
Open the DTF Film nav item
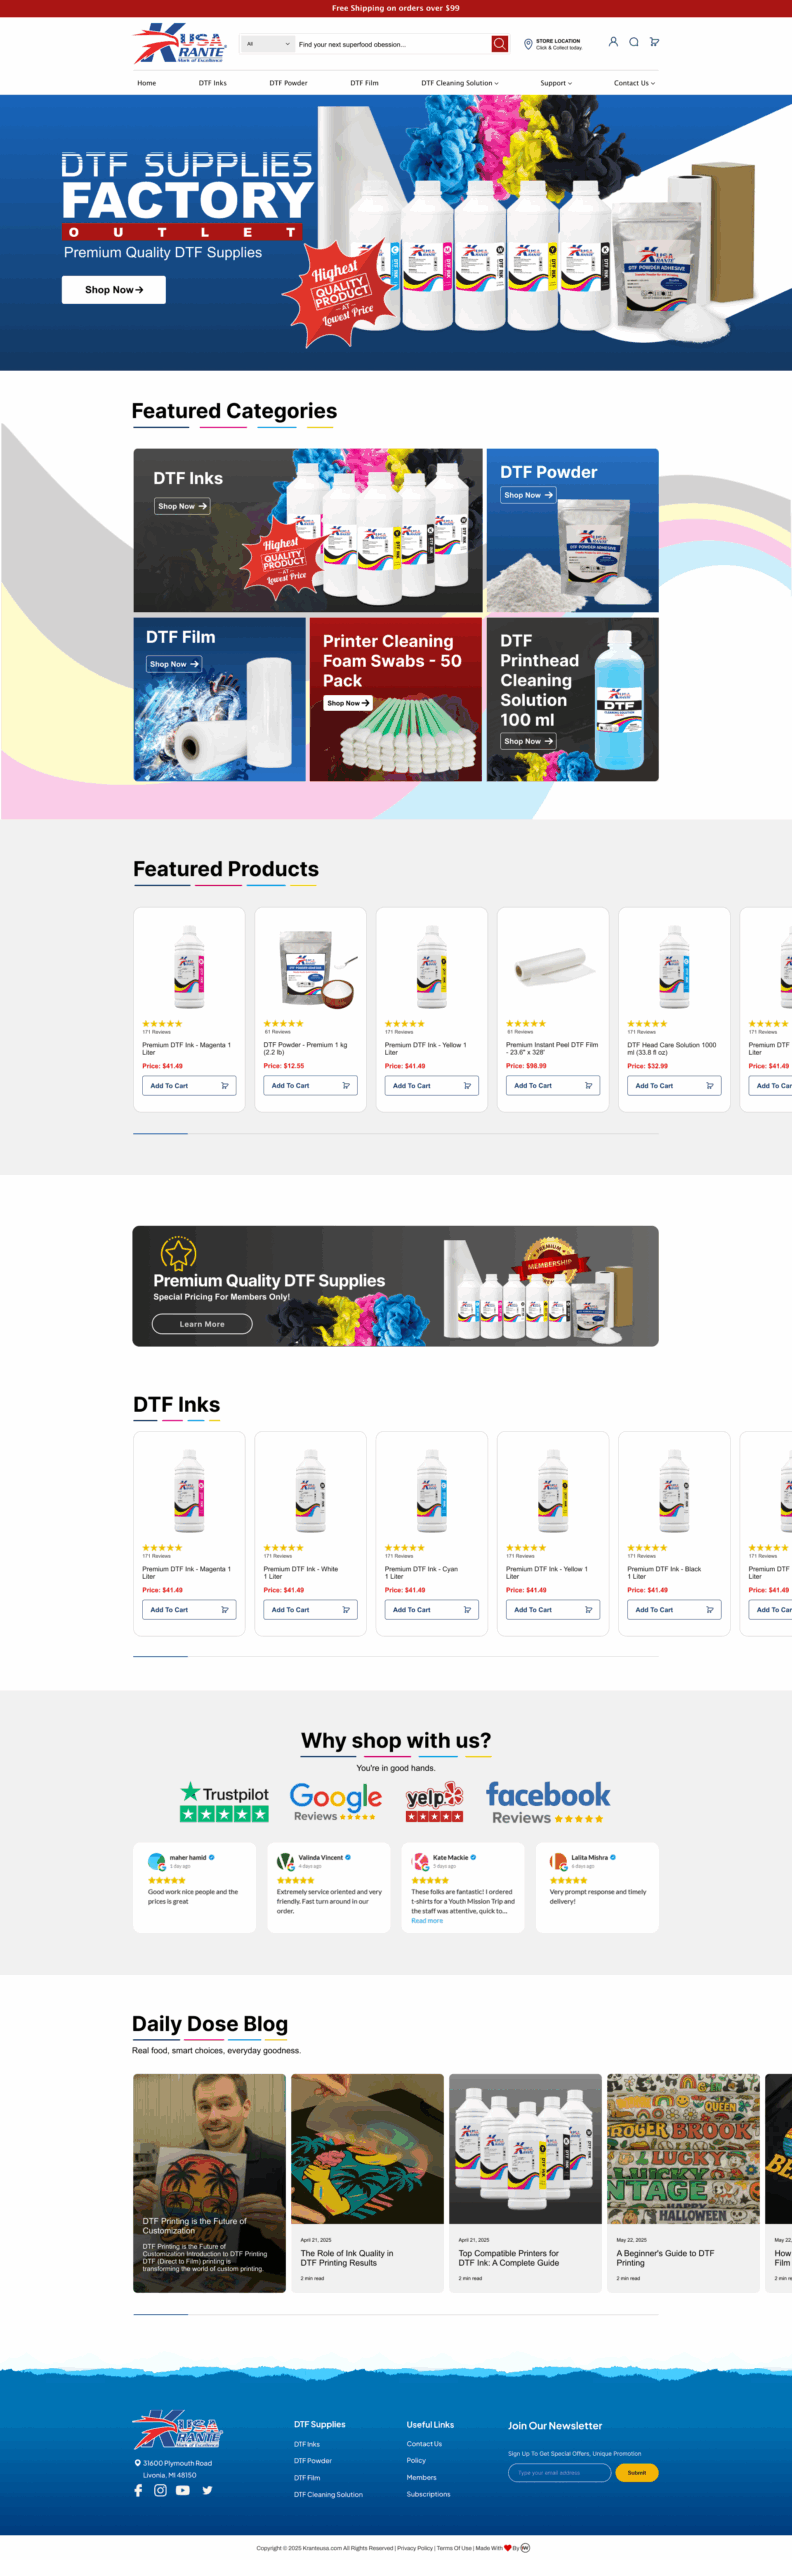(364, 83)
